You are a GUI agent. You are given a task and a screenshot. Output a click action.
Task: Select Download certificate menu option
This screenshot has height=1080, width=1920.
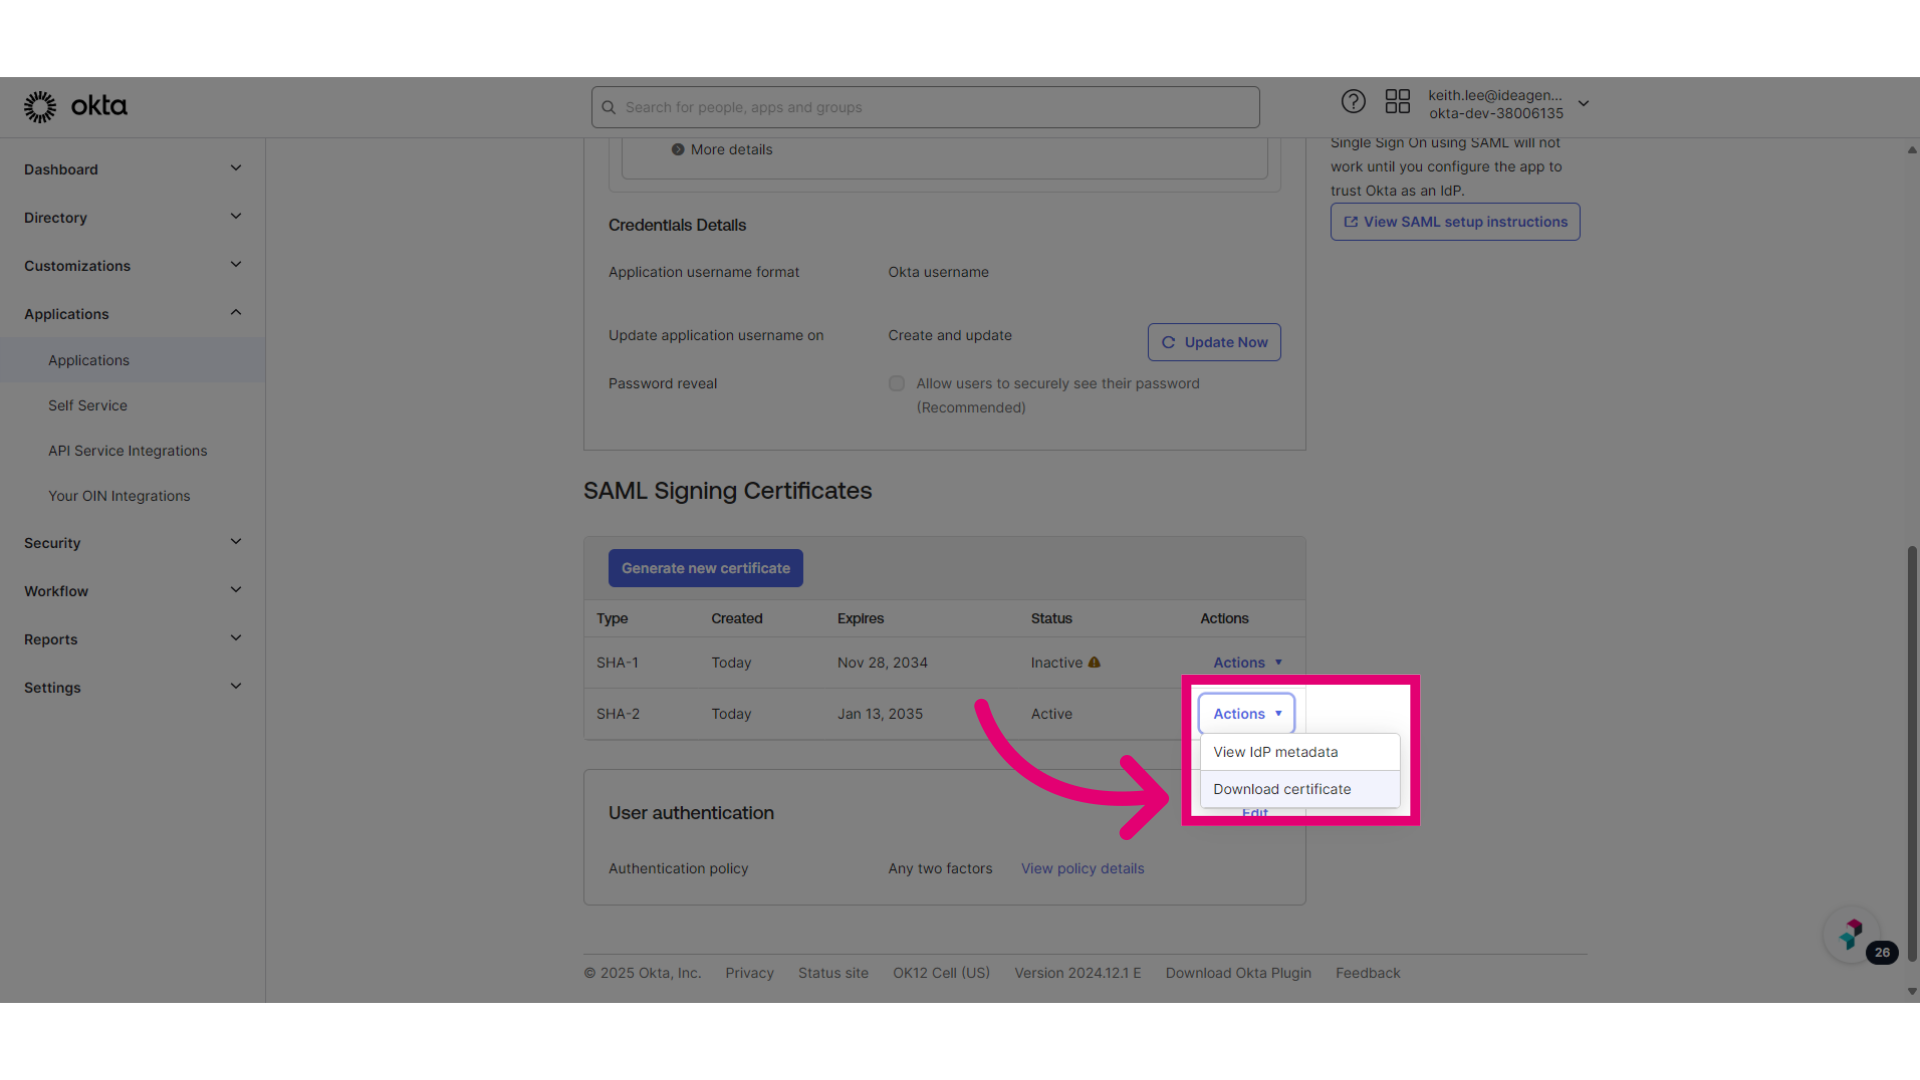tap(1300, 789)
